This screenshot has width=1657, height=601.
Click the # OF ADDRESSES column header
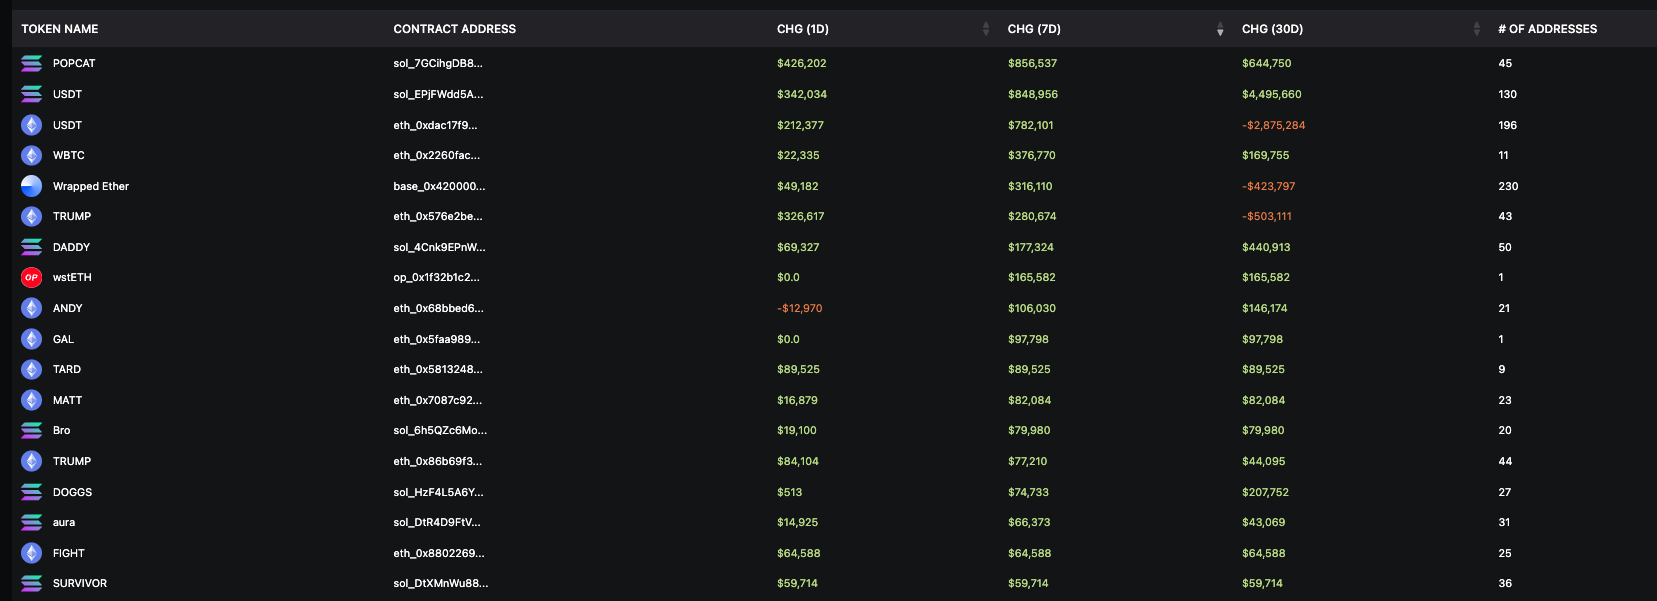tap(1547, 29)
